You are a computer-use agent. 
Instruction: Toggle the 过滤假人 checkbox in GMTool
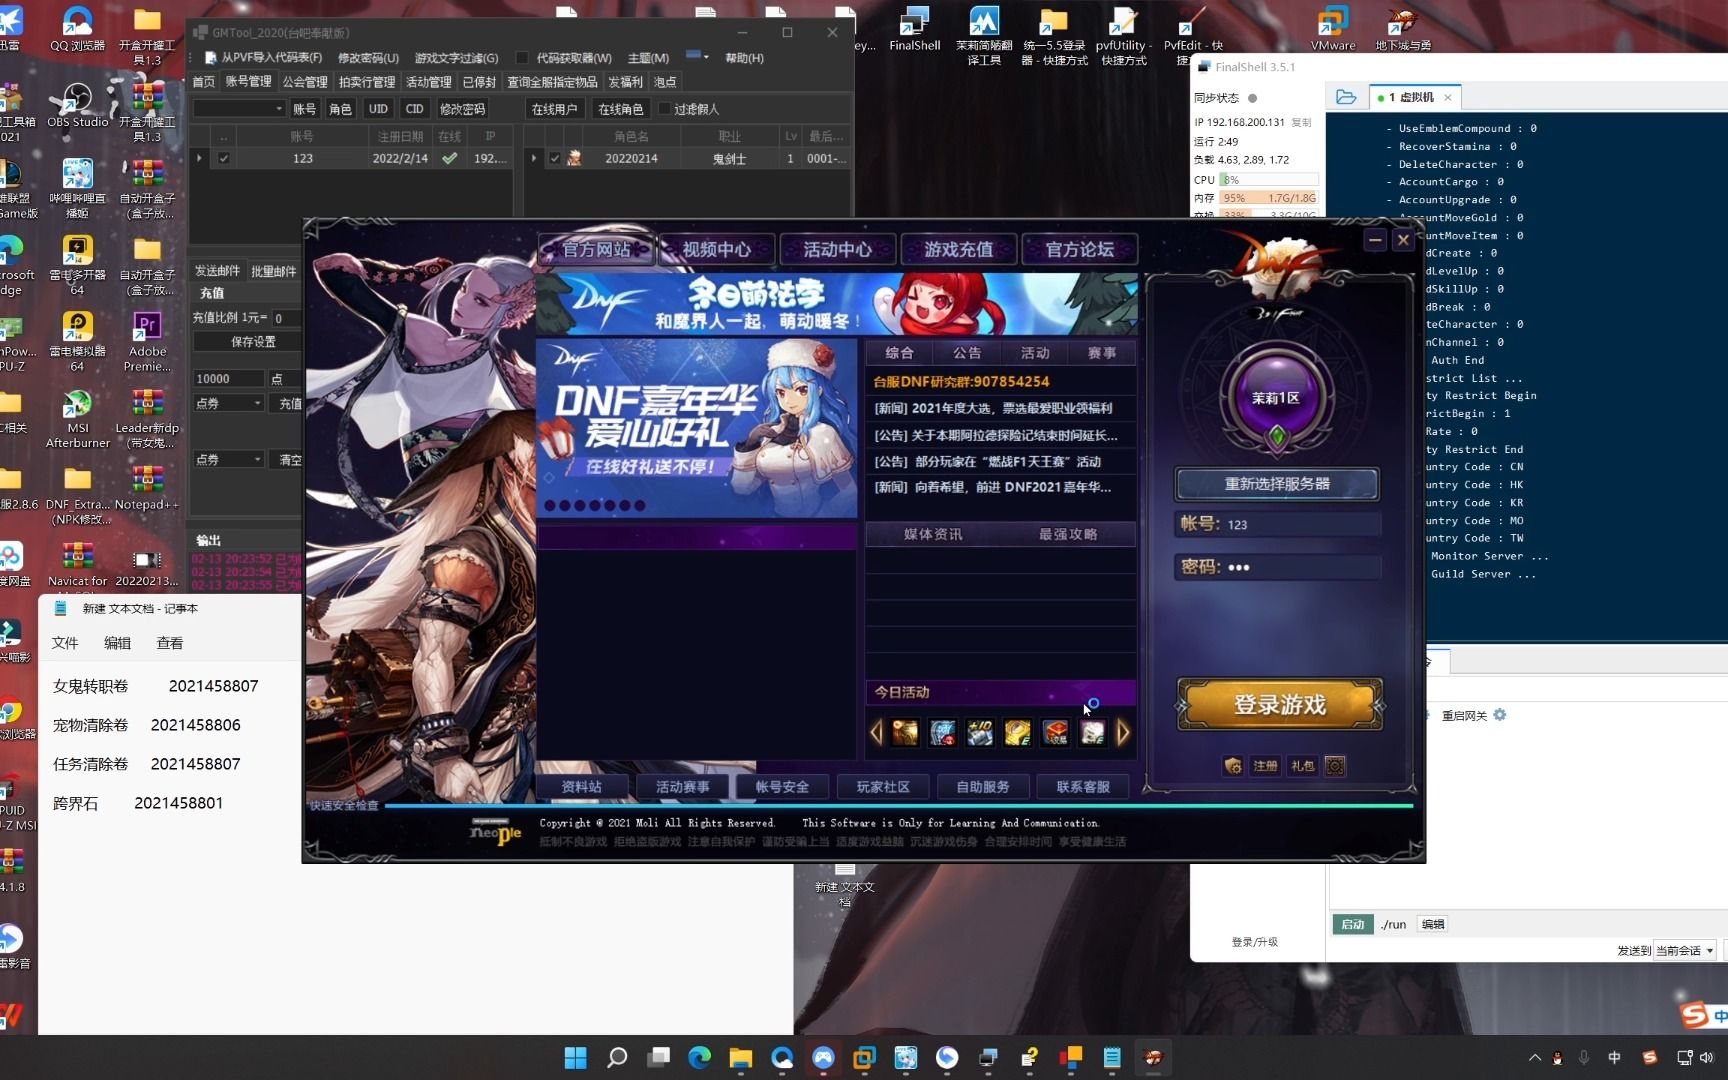(664, 109)
